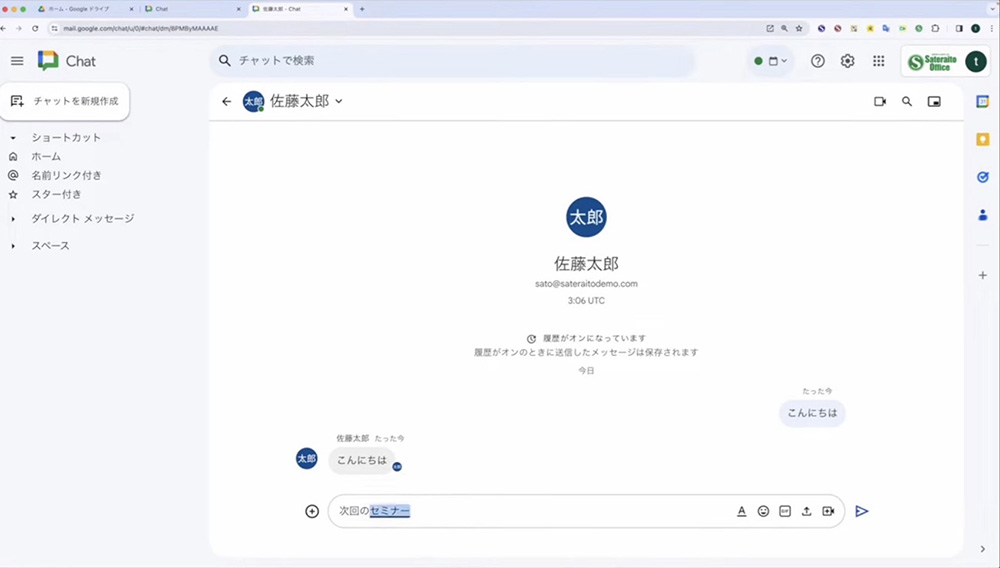Click the browser address bar URL

coord(141,29)
